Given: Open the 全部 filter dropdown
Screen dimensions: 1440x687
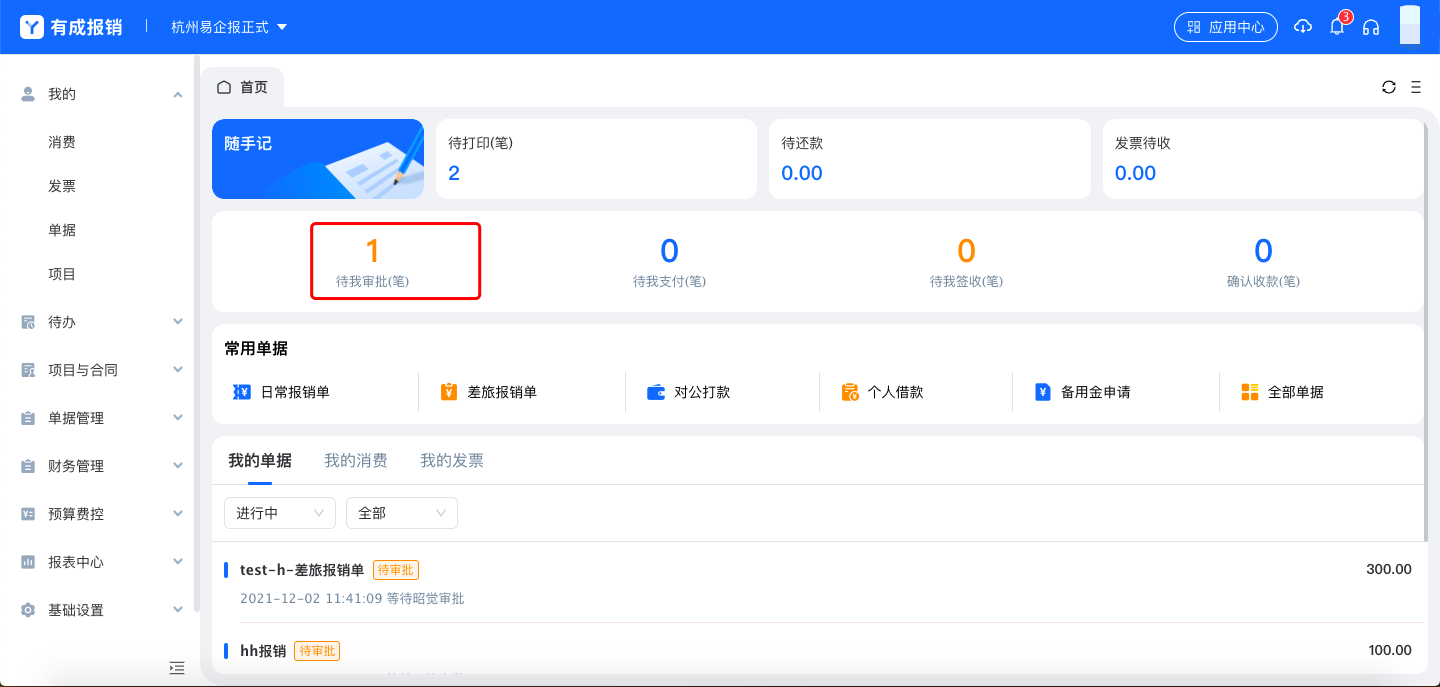Looking at the screenshot, I should coord(401,513).
